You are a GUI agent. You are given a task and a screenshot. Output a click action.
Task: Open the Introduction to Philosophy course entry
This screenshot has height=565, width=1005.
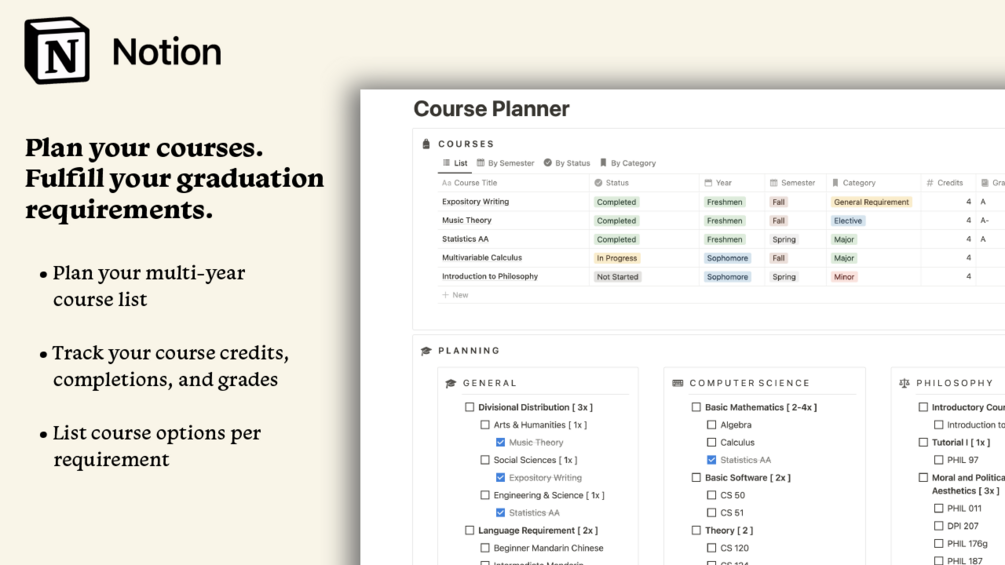pos(490,276)
